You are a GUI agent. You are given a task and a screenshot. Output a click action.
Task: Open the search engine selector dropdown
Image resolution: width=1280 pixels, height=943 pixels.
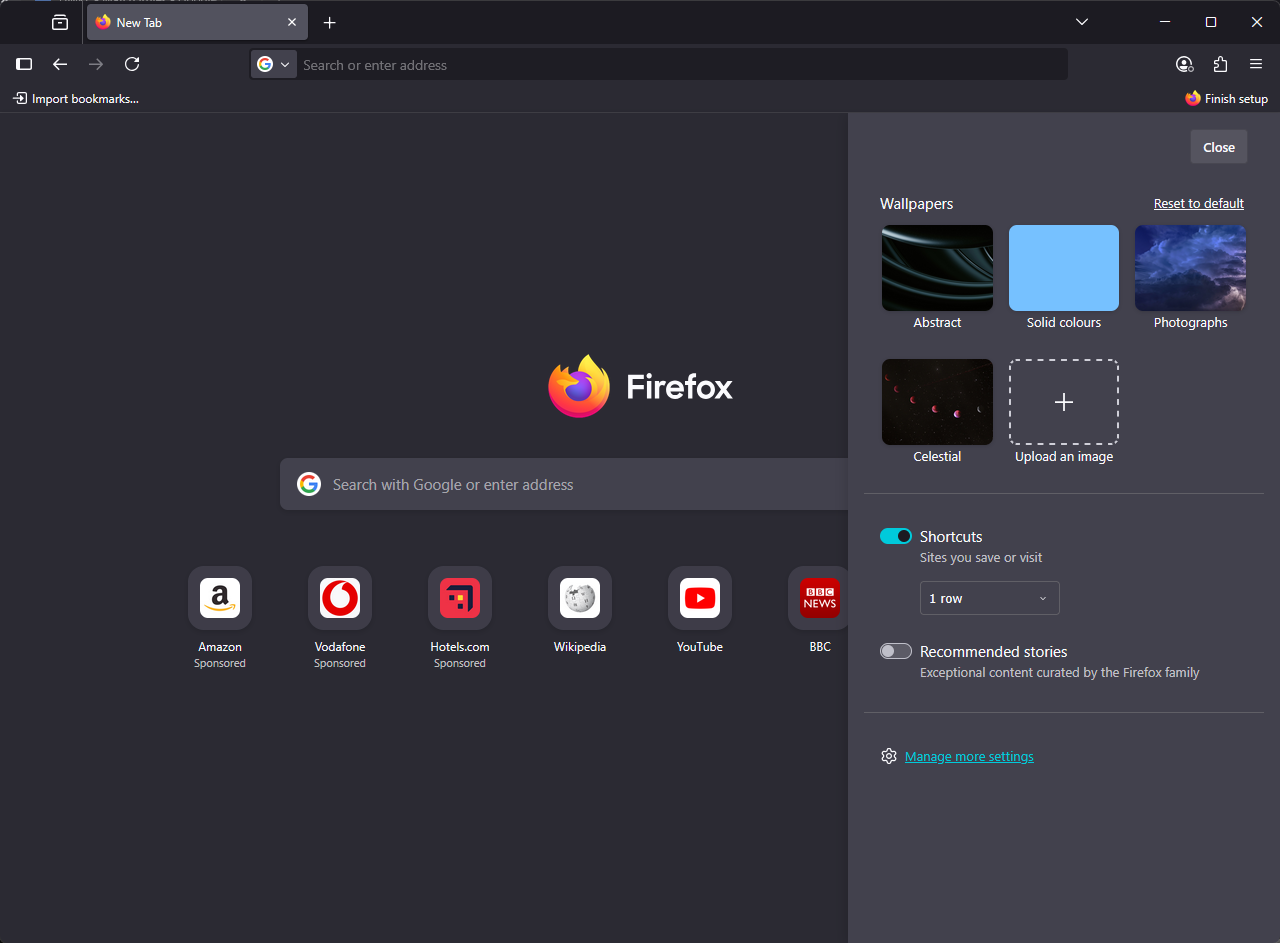[273, 64]
